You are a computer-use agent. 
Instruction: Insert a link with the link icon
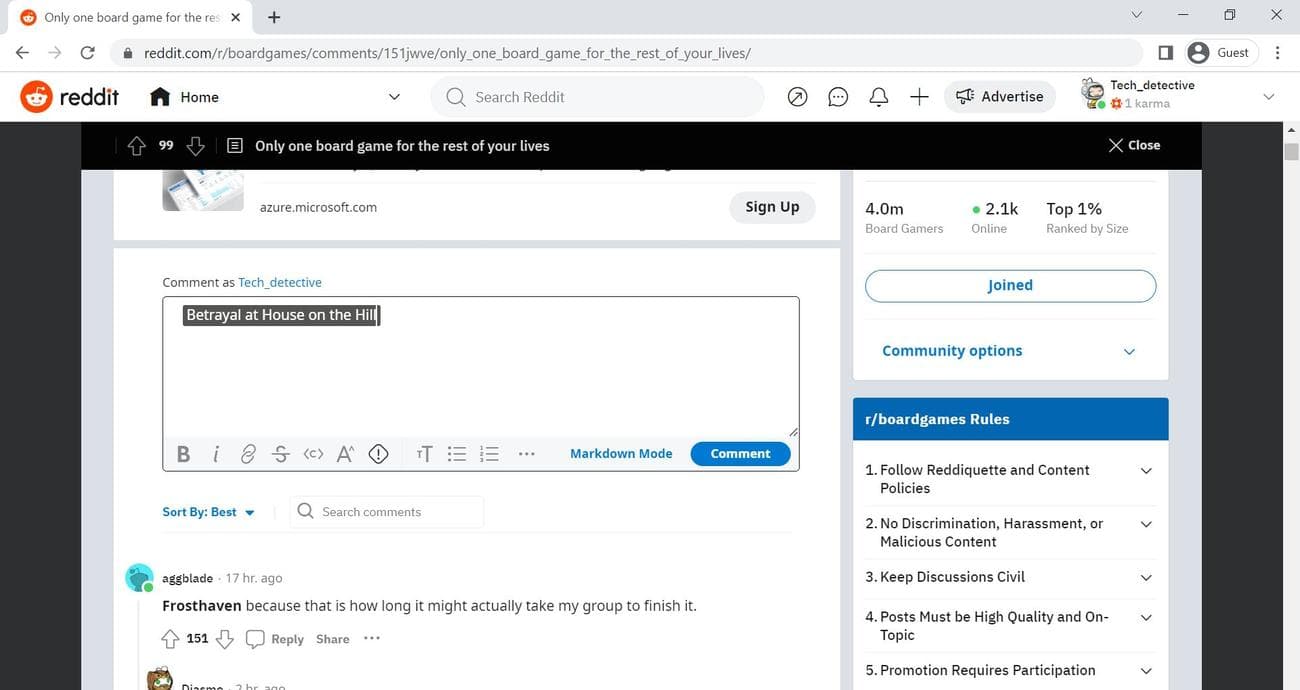(248, 454)
